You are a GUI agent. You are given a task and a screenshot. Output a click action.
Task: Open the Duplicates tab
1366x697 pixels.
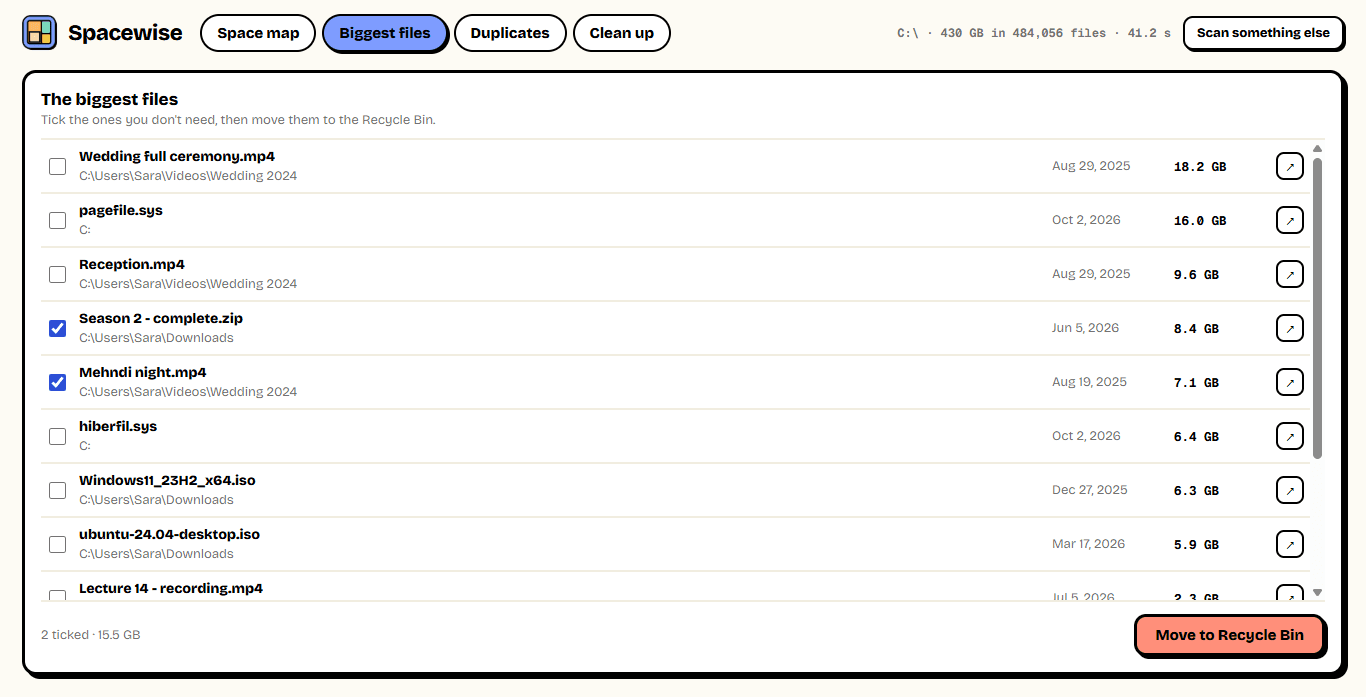point(510,33)
